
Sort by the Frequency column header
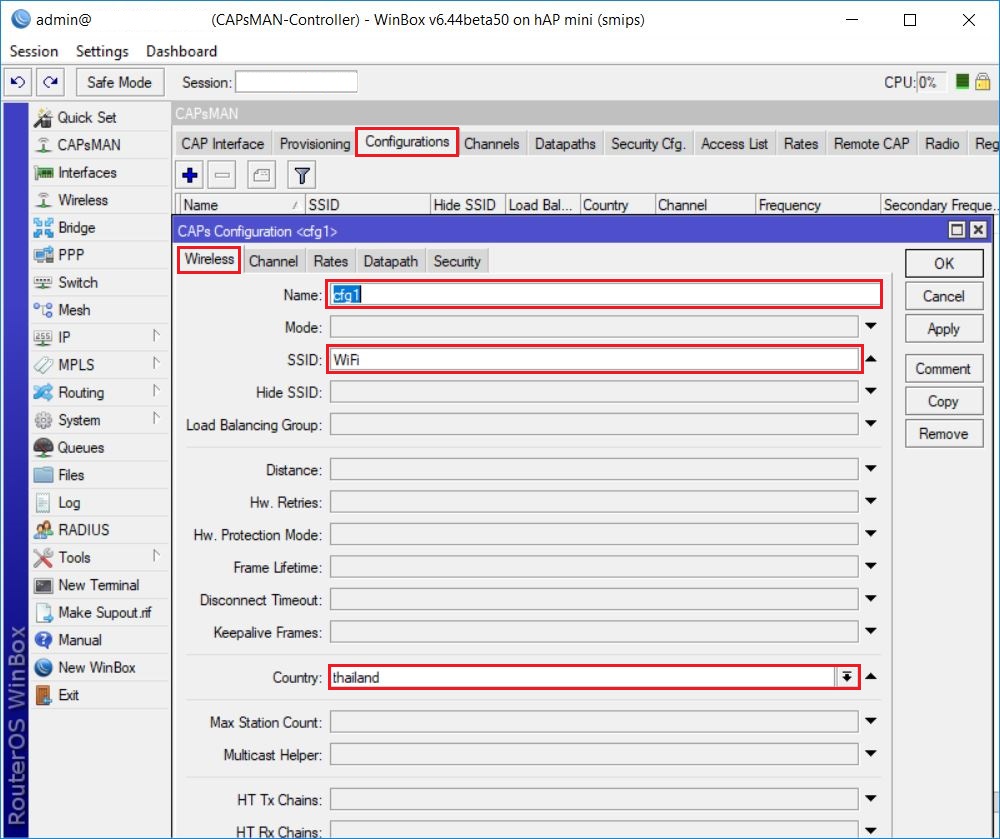[x=818, y=205]
